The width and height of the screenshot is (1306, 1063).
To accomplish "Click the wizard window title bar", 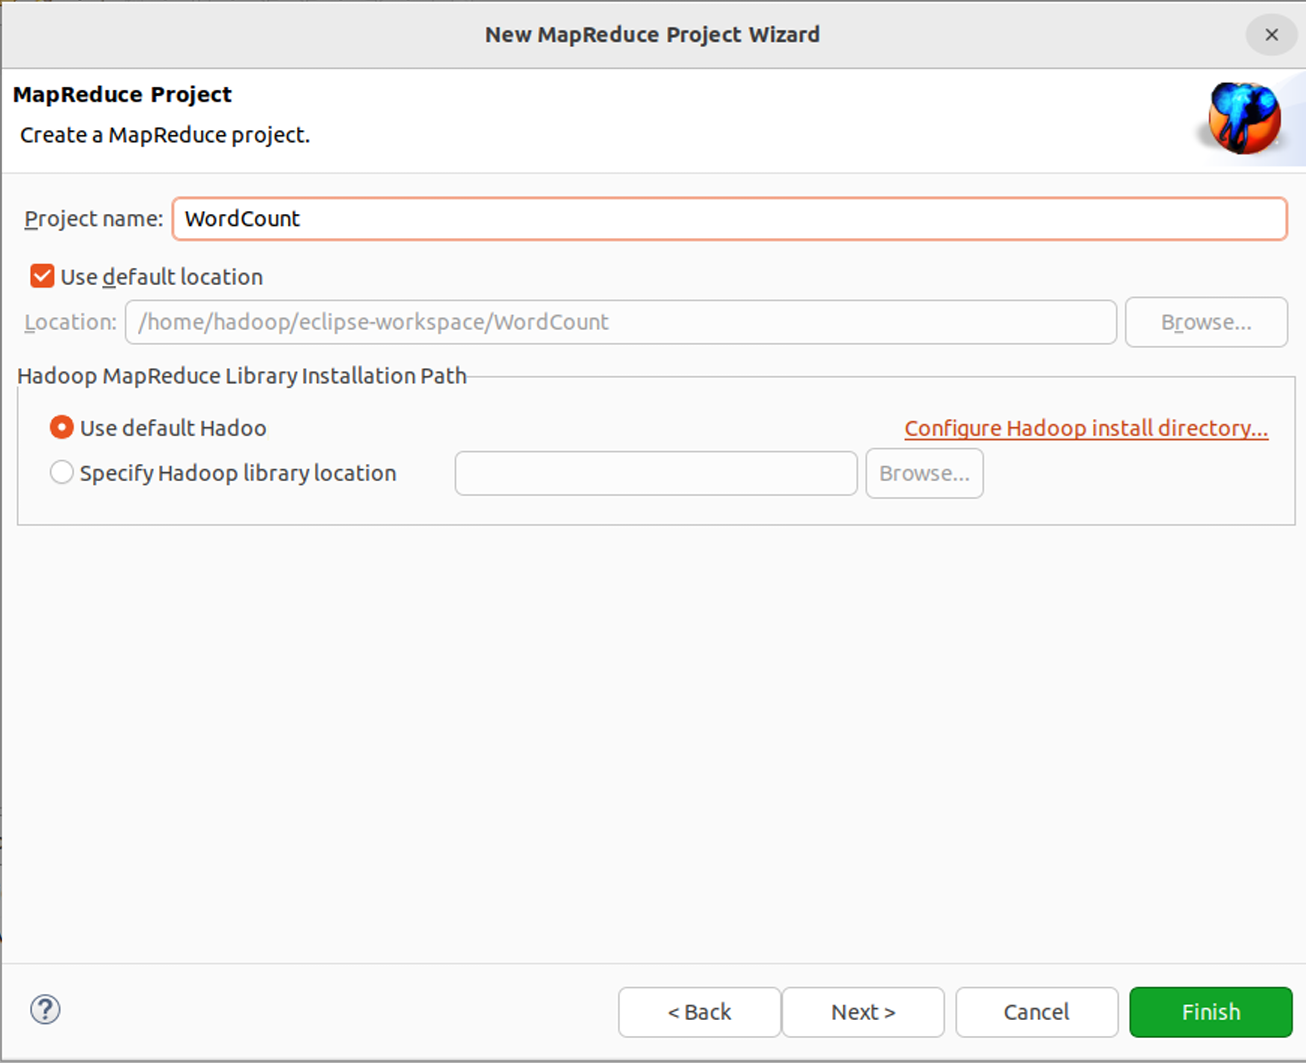I will (652, 35).
